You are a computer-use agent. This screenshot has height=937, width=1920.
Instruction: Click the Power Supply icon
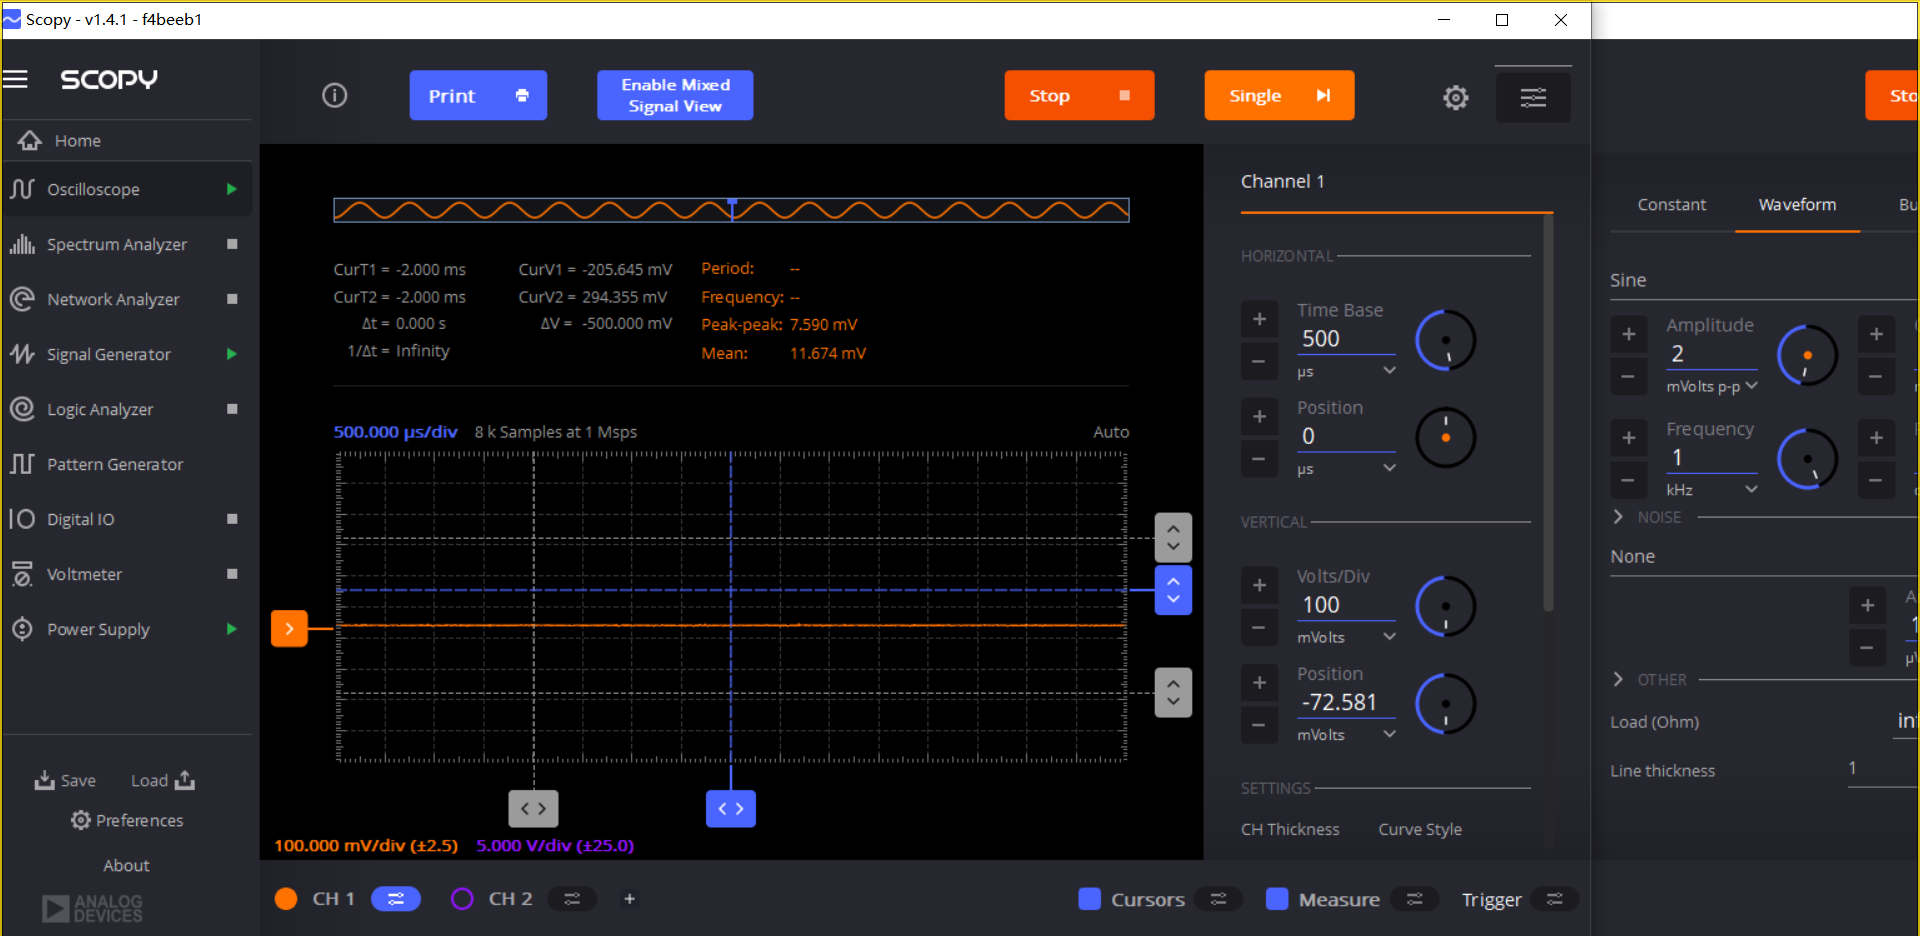(22, 629)
